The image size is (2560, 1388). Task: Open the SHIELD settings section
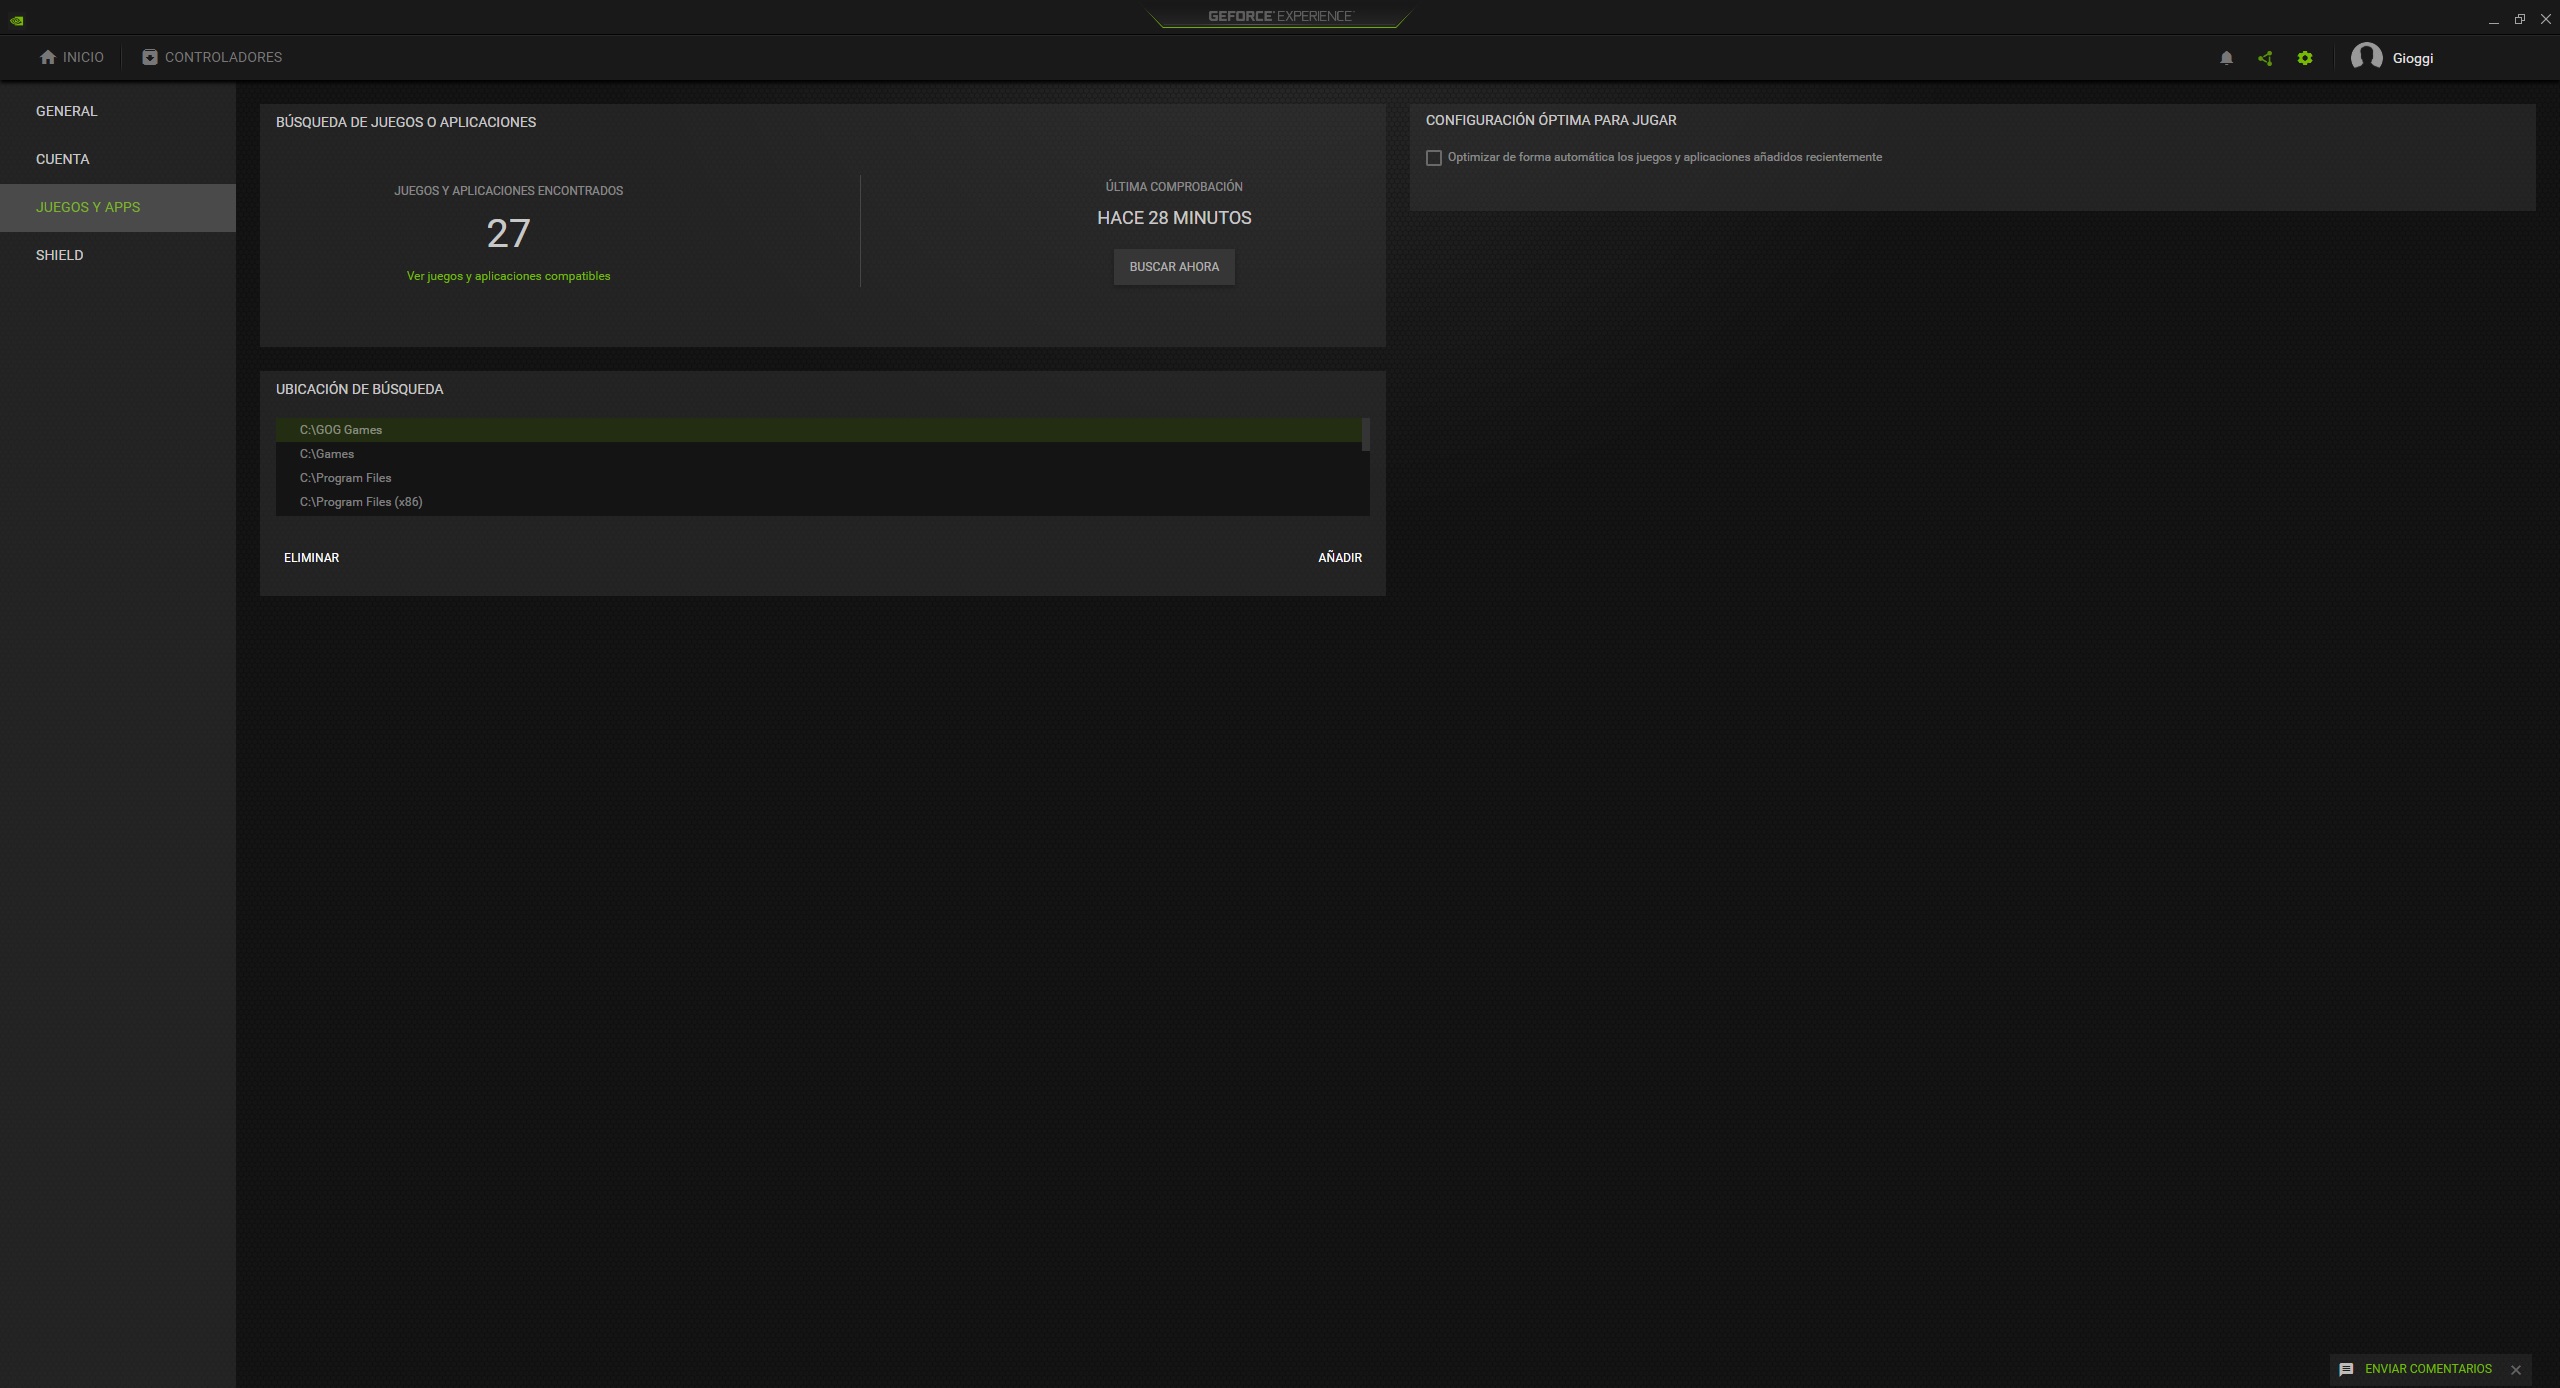(117, 255)
